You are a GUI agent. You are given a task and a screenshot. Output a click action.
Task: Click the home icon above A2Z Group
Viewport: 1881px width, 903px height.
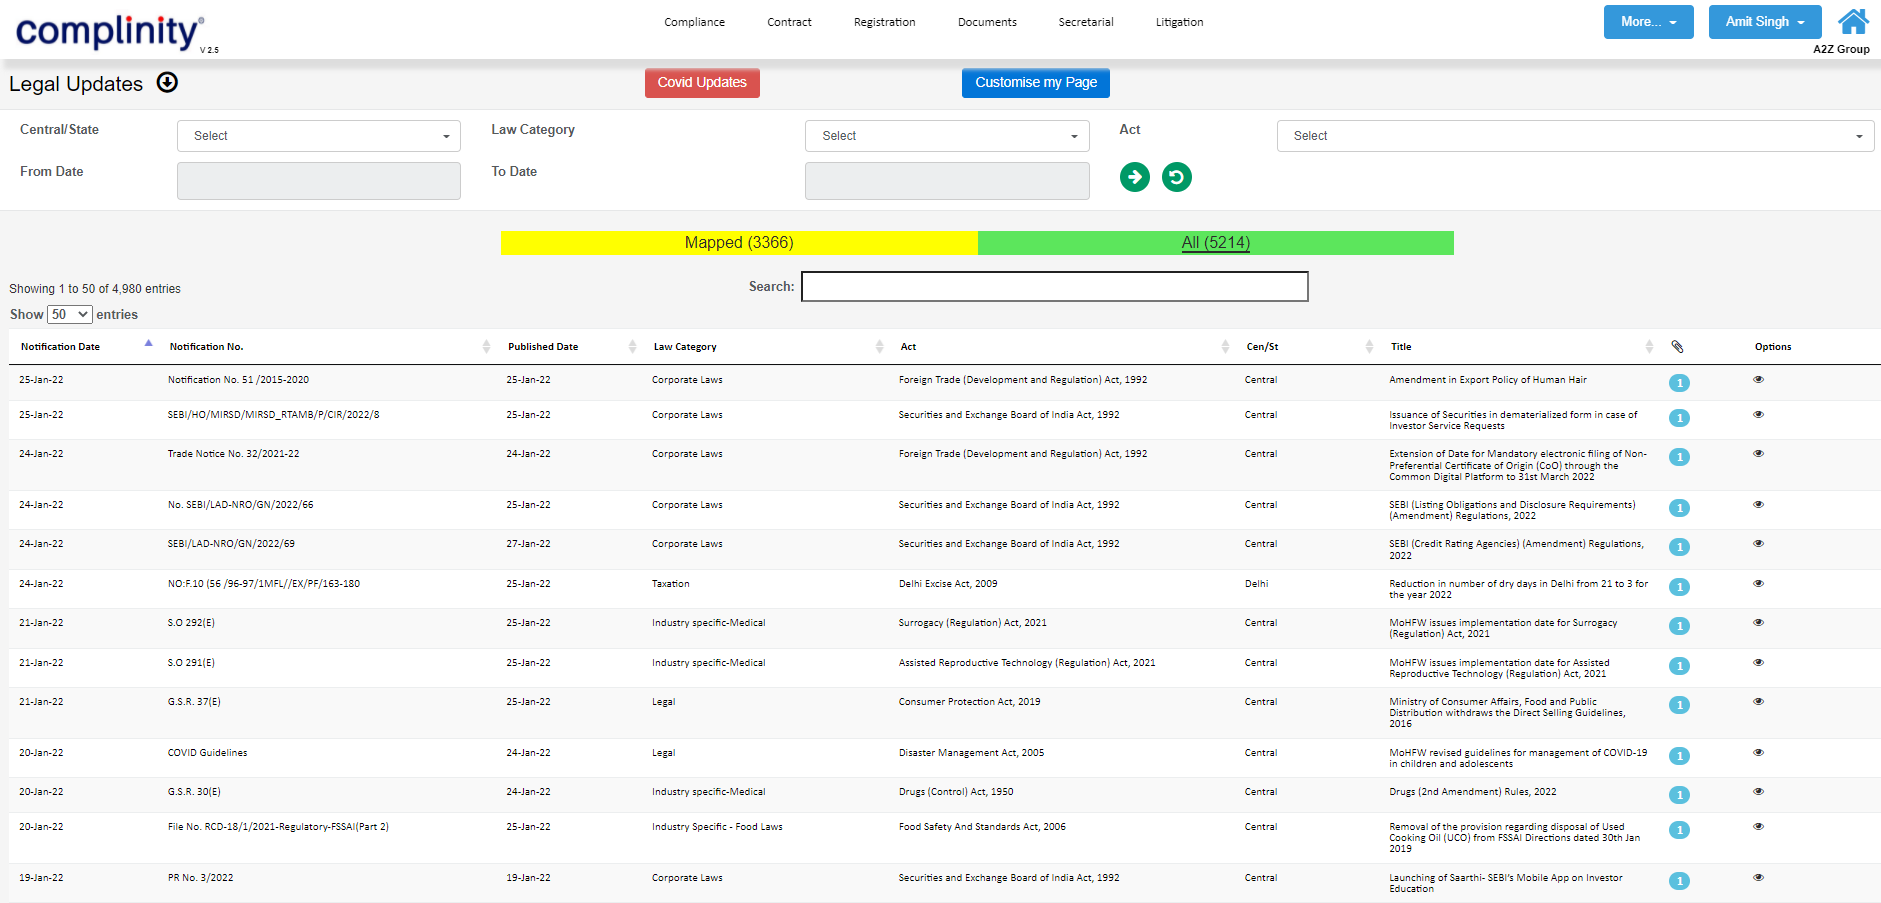1853,20
